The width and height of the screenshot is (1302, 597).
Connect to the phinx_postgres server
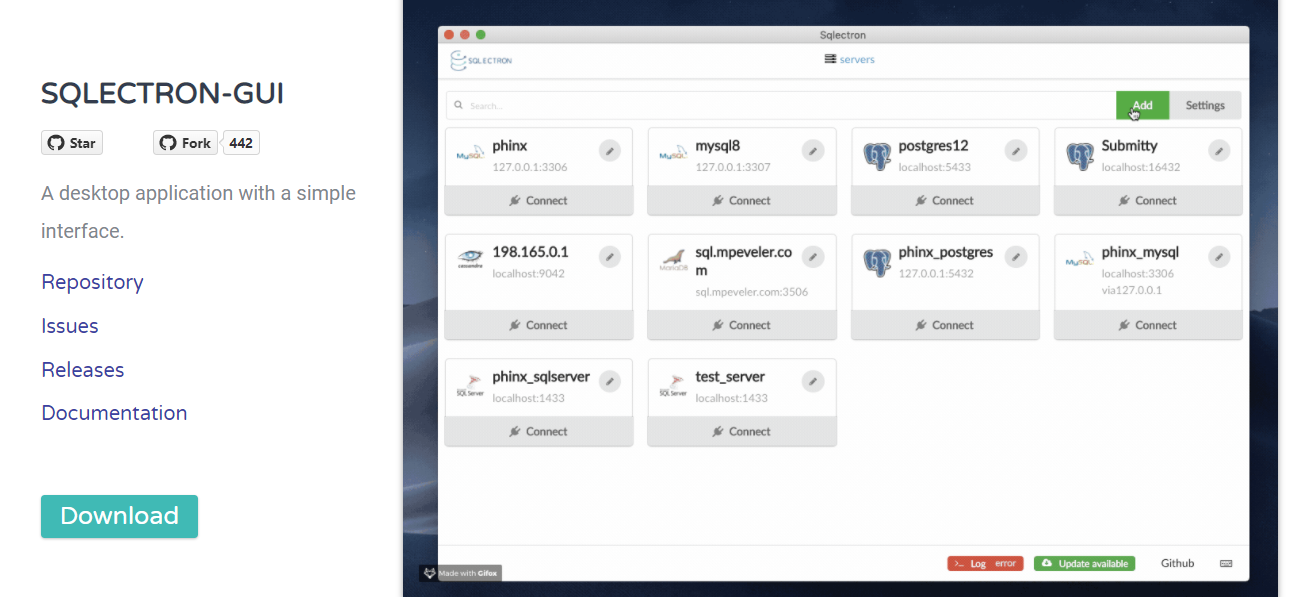(944, 324)
